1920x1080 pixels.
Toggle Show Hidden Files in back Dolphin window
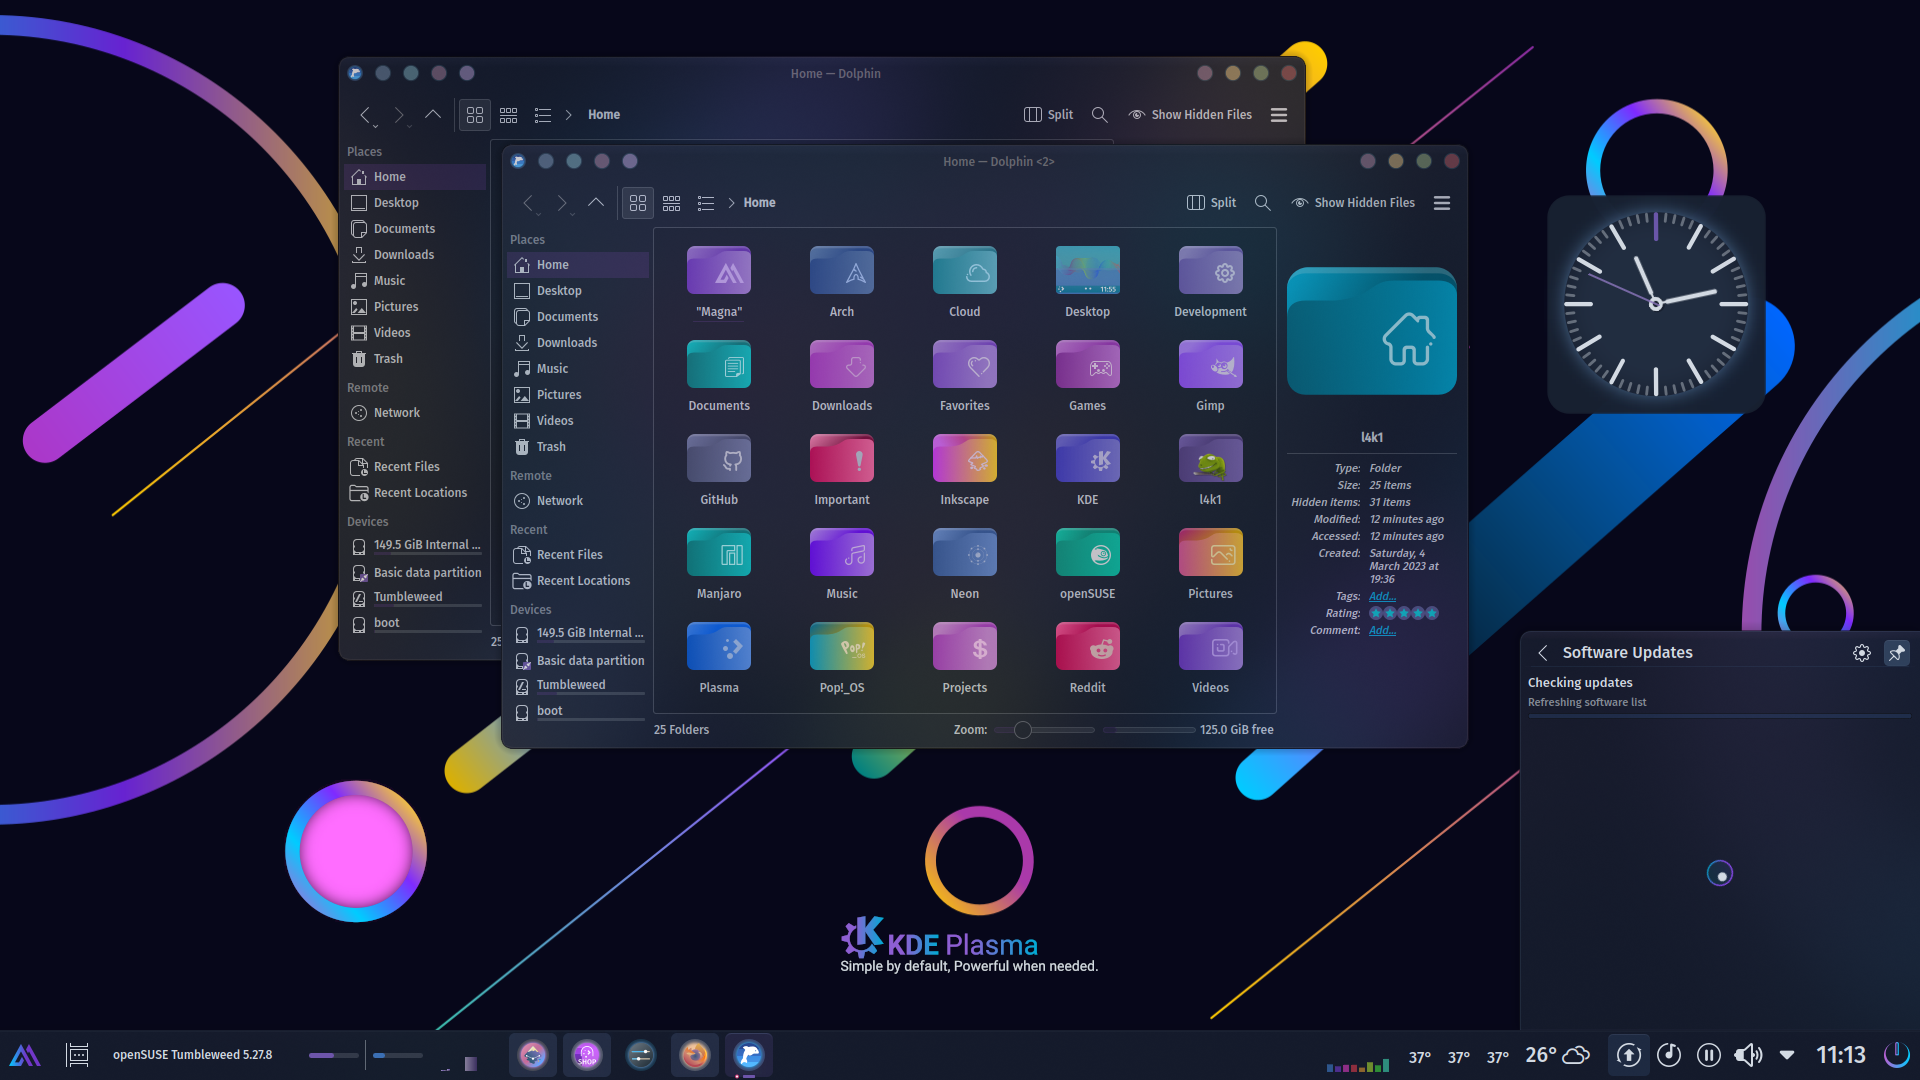[x=1190, y=115]
